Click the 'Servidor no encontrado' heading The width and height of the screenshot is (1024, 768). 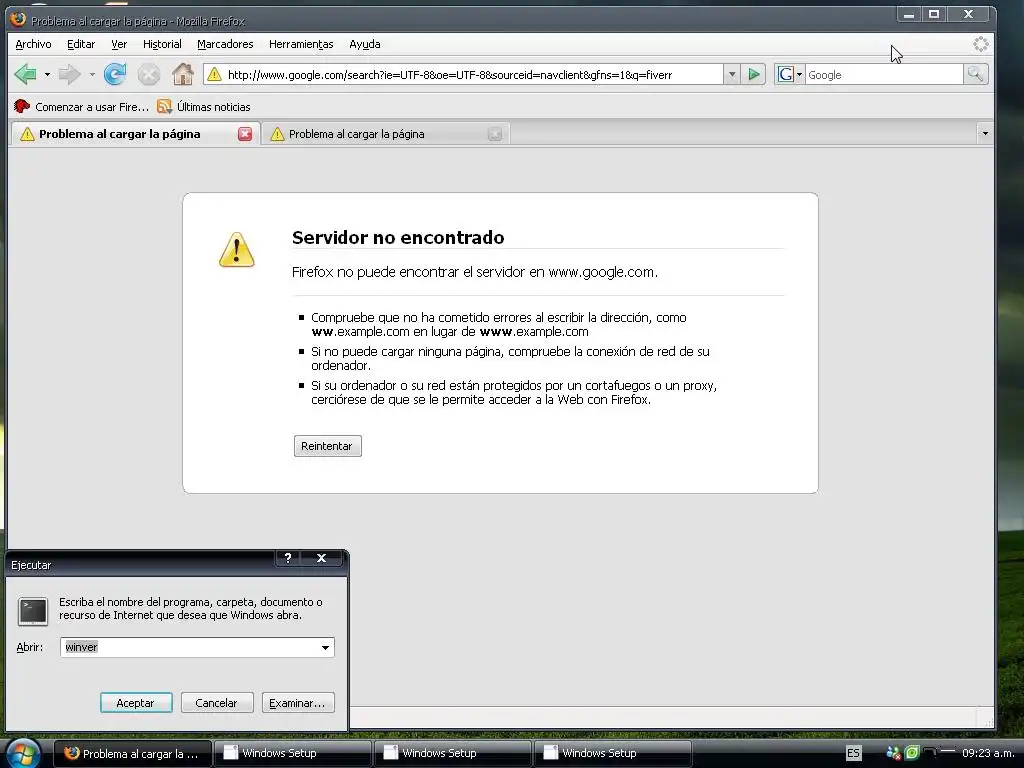398,237
